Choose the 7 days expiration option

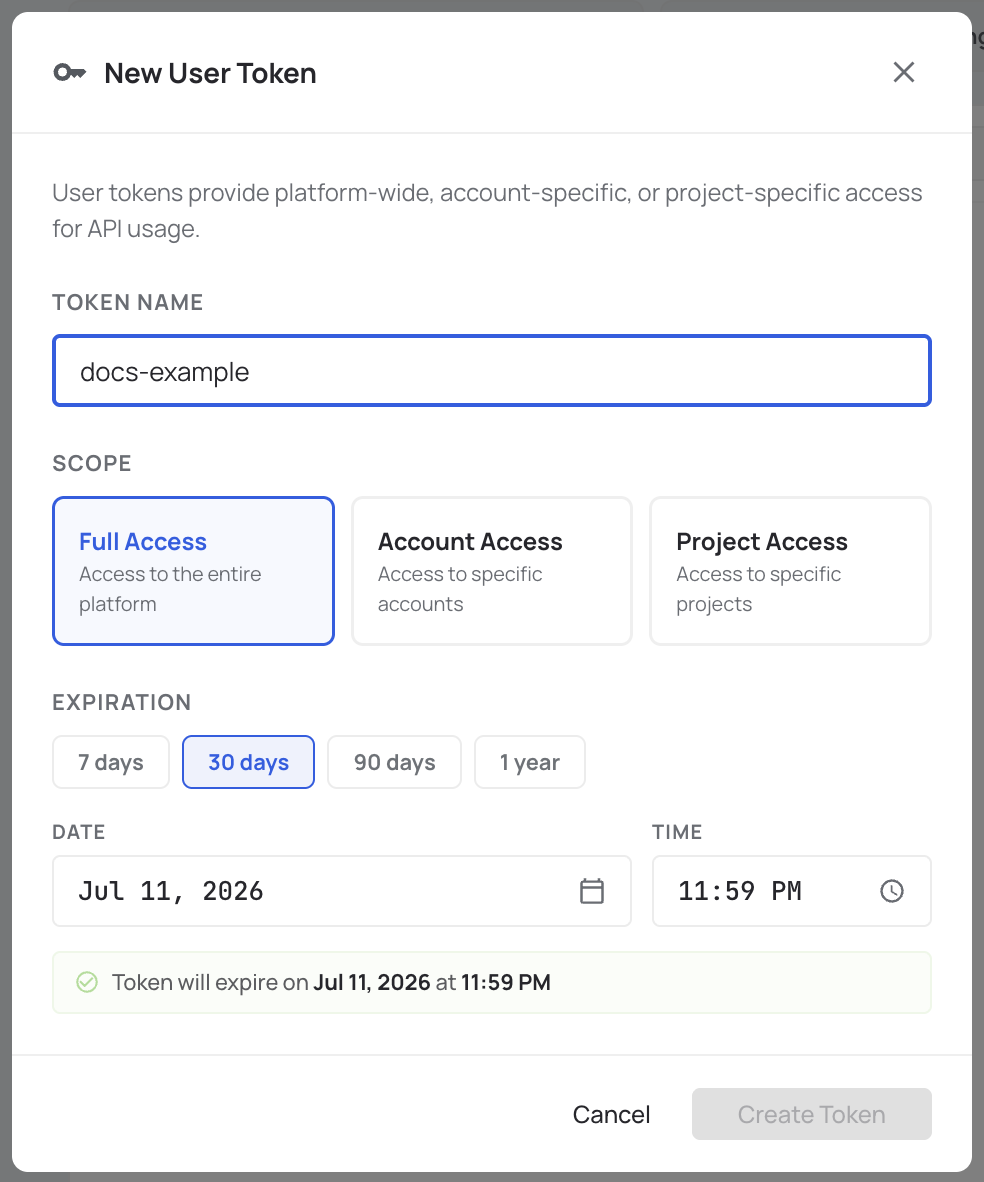tap(111, 762)
